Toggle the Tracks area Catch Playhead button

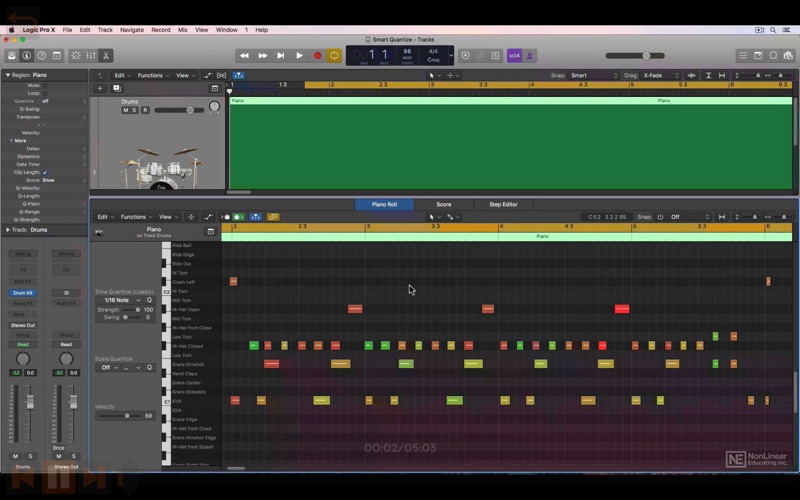pyautogui.click(x=238, y=76)
